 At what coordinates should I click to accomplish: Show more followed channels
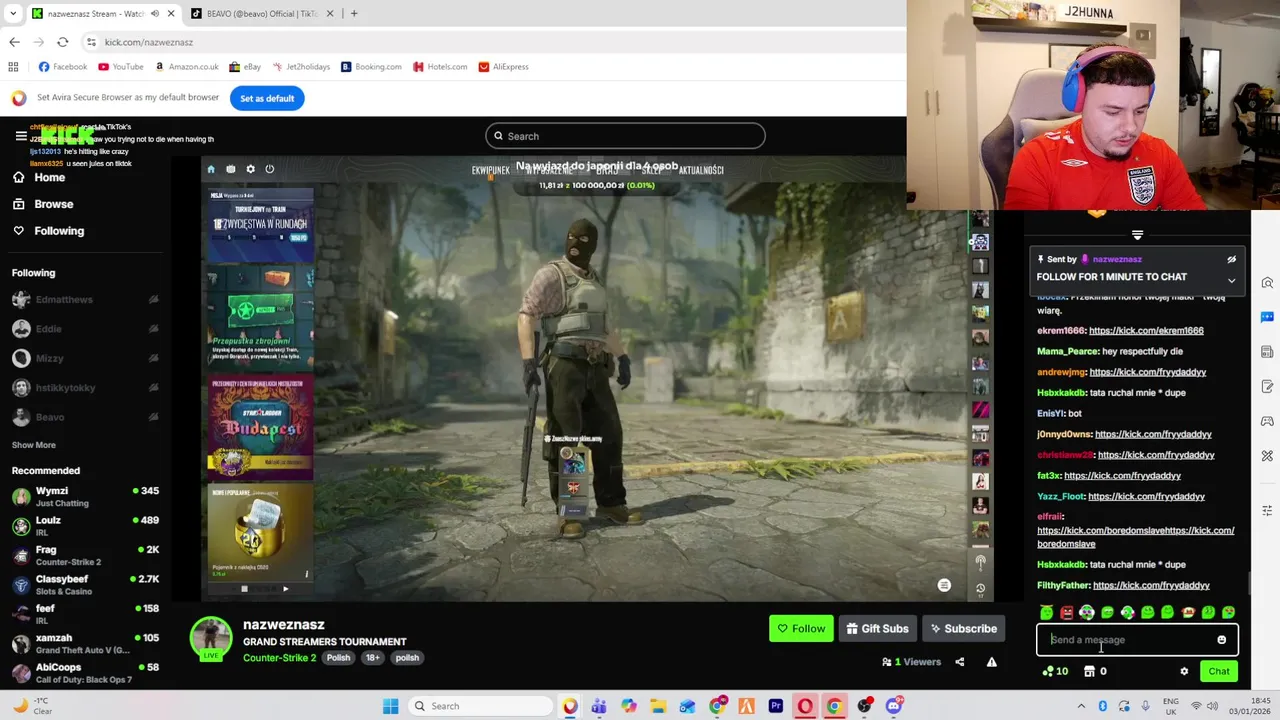point(34,445)
